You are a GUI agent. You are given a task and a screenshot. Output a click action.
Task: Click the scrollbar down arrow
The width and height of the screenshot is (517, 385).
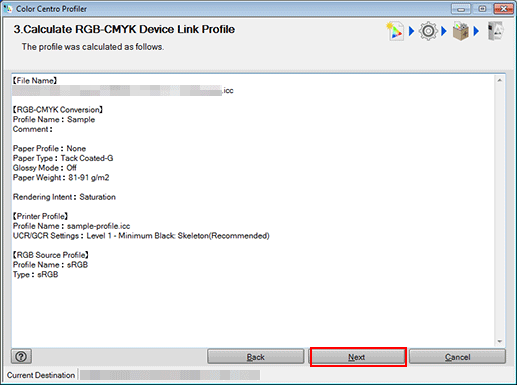500,341
